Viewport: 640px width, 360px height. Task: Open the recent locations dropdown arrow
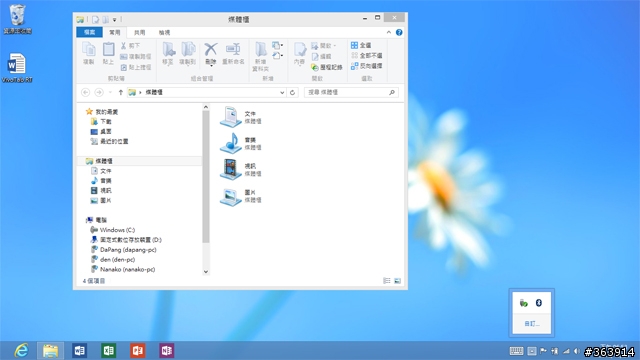click(x=110, y=93)
